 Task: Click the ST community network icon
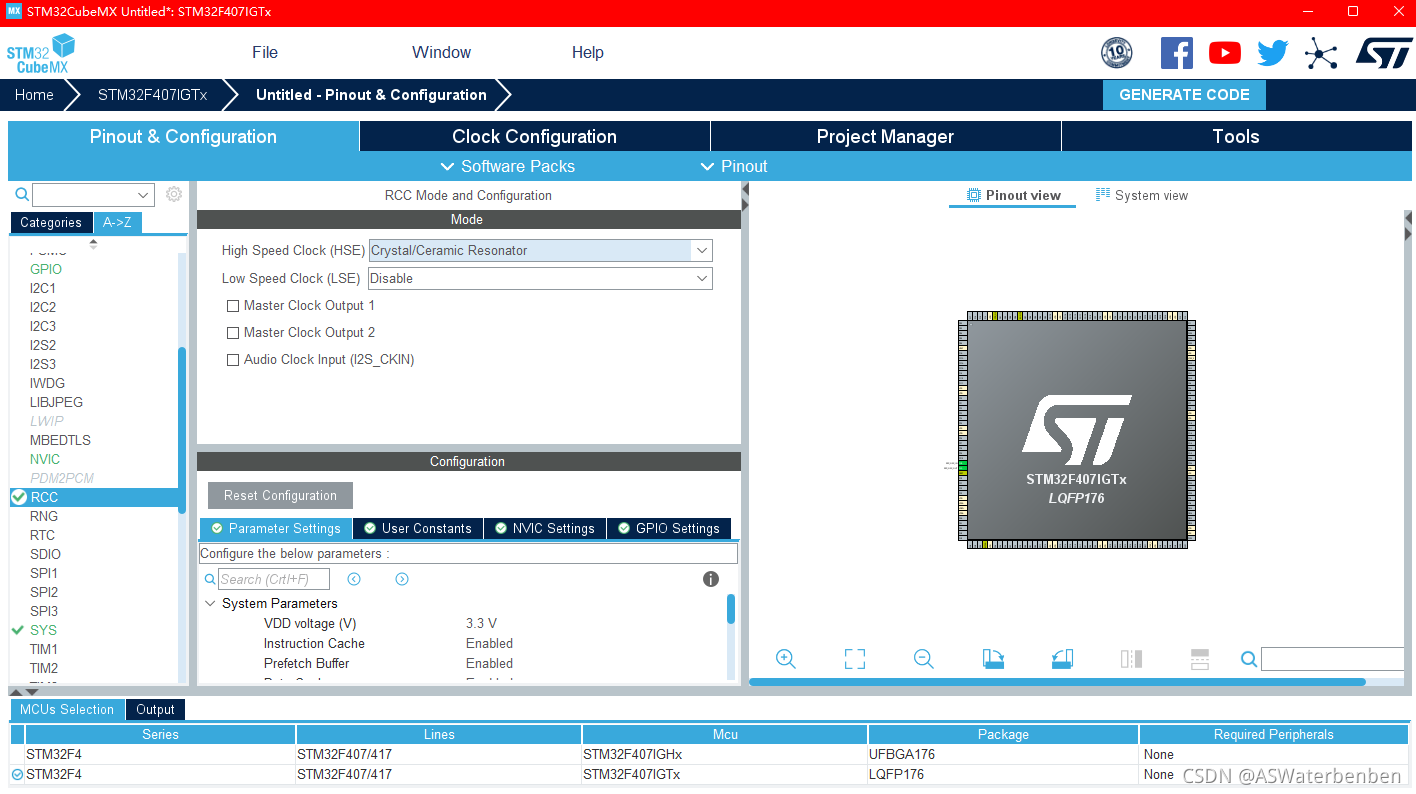(x=1321, y=53)
